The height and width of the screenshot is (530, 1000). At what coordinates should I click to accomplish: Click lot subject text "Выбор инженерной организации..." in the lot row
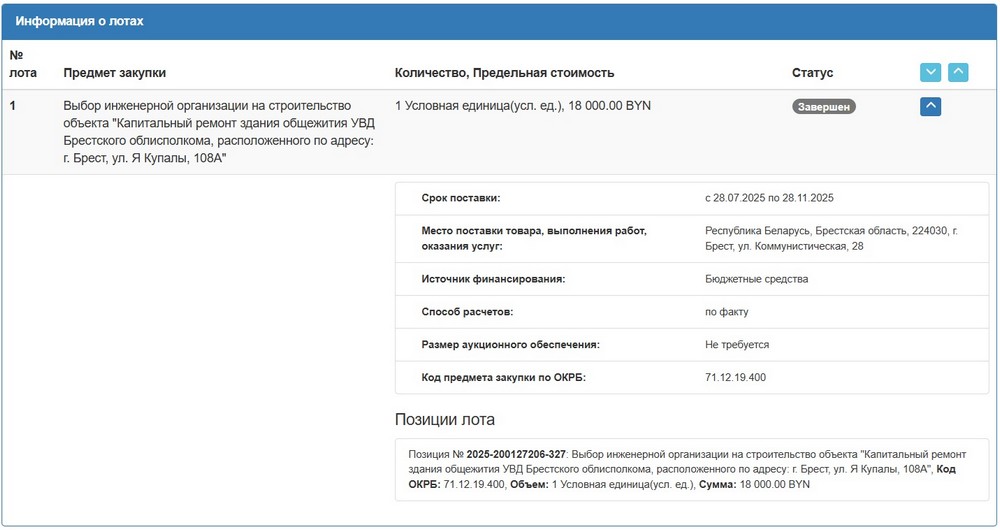pos(219,132)
